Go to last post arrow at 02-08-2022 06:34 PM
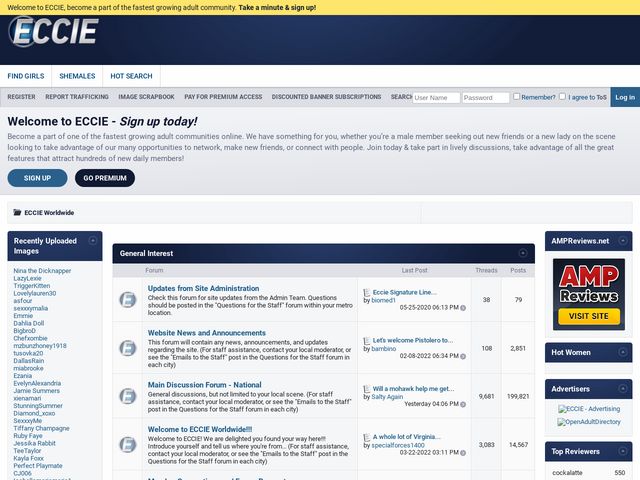 [463, 356]
